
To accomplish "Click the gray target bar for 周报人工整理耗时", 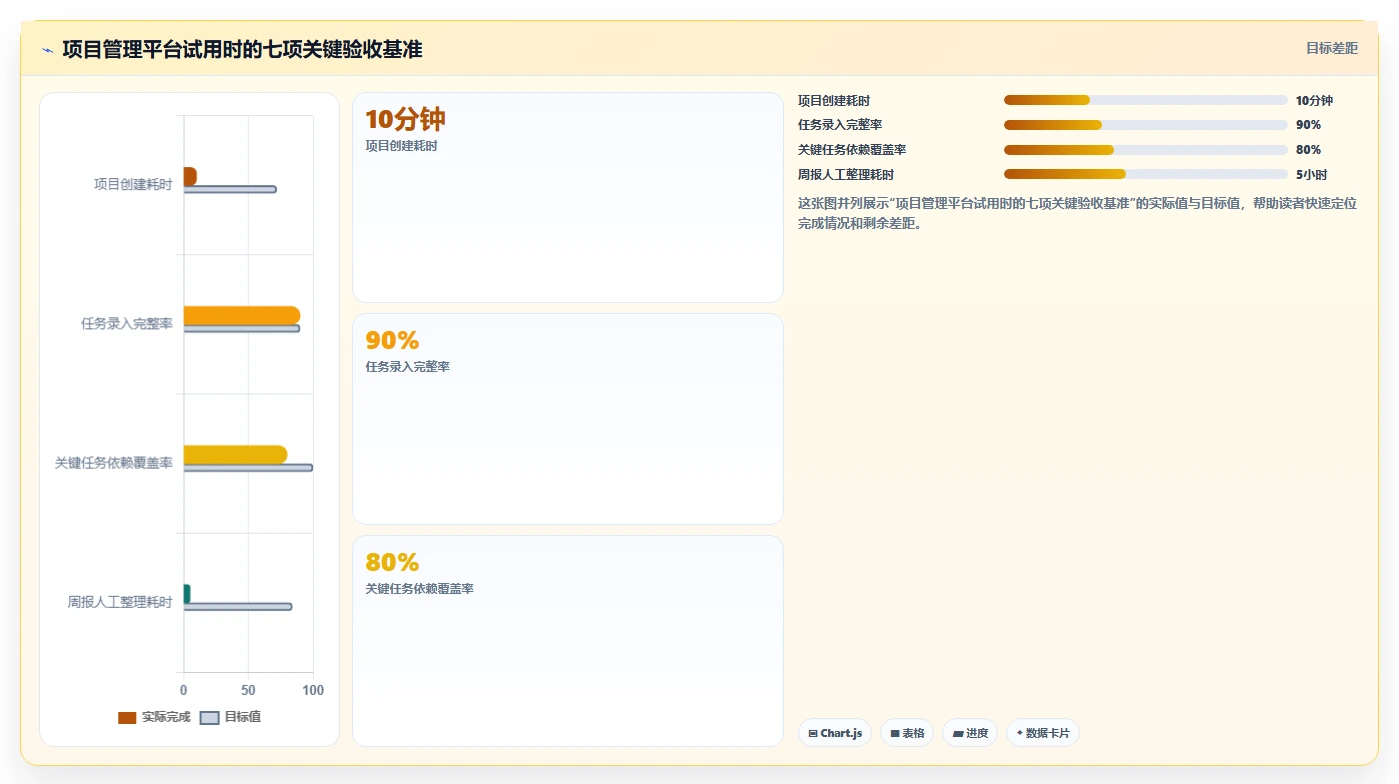I will click(x=238, y=606).
